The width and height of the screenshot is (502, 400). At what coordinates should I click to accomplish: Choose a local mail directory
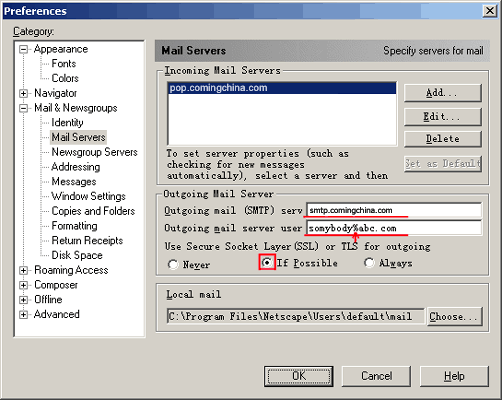[455, 316]
